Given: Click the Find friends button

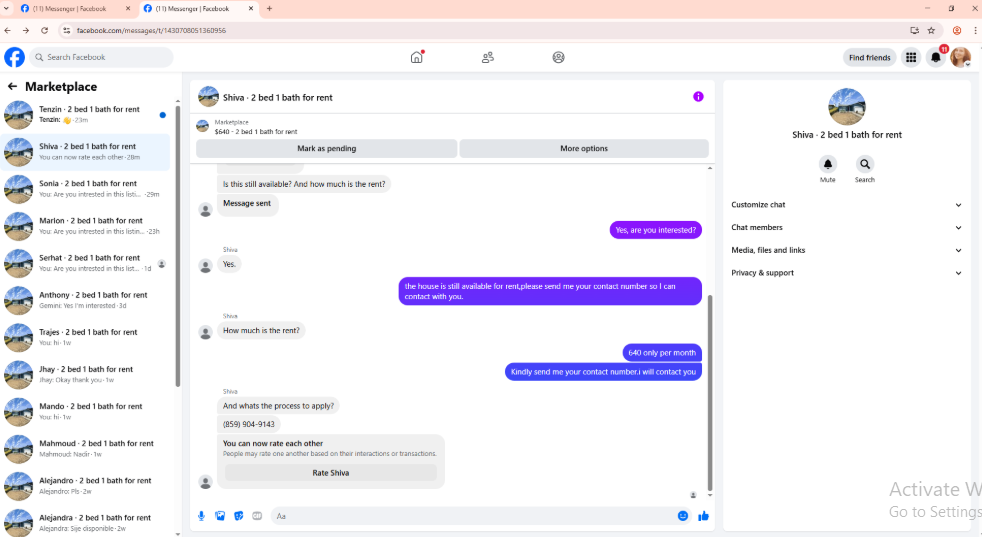Looking at the screenshot, I should tap(869, 58).
